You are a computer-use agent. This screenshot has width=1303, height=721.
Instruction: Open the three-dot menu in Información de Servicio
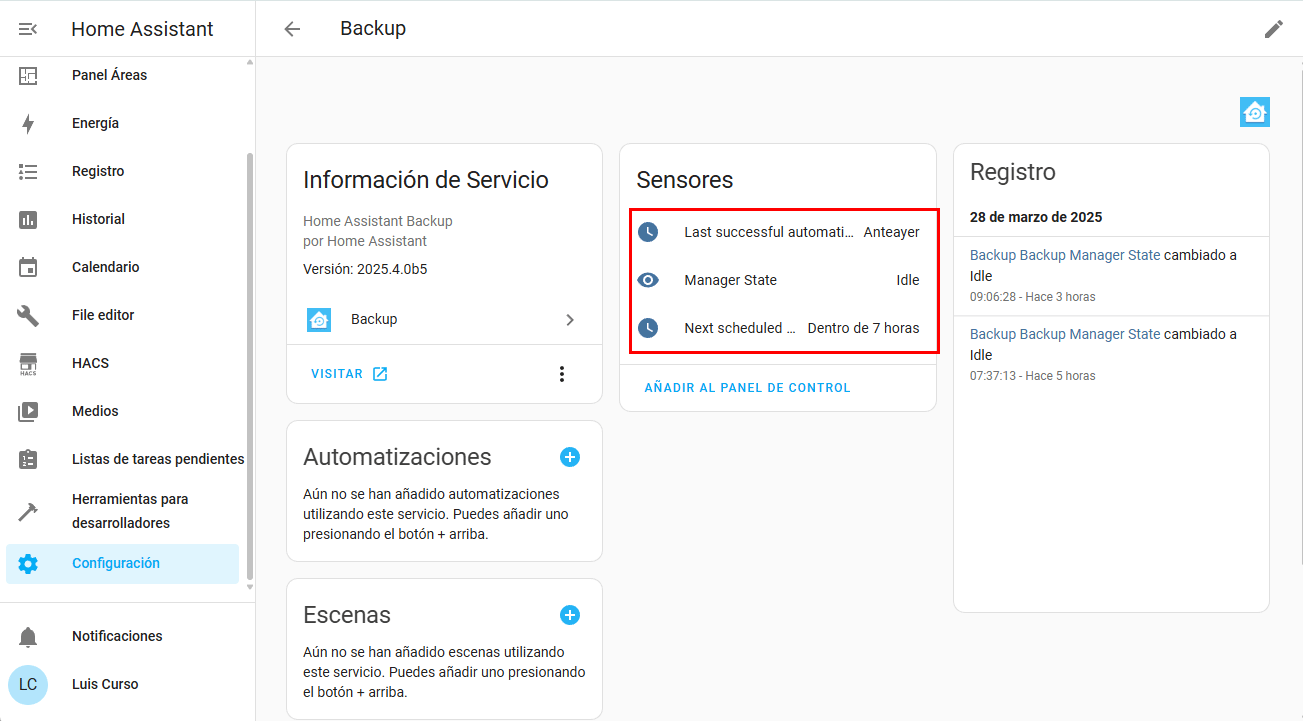(x=562, y=374)
